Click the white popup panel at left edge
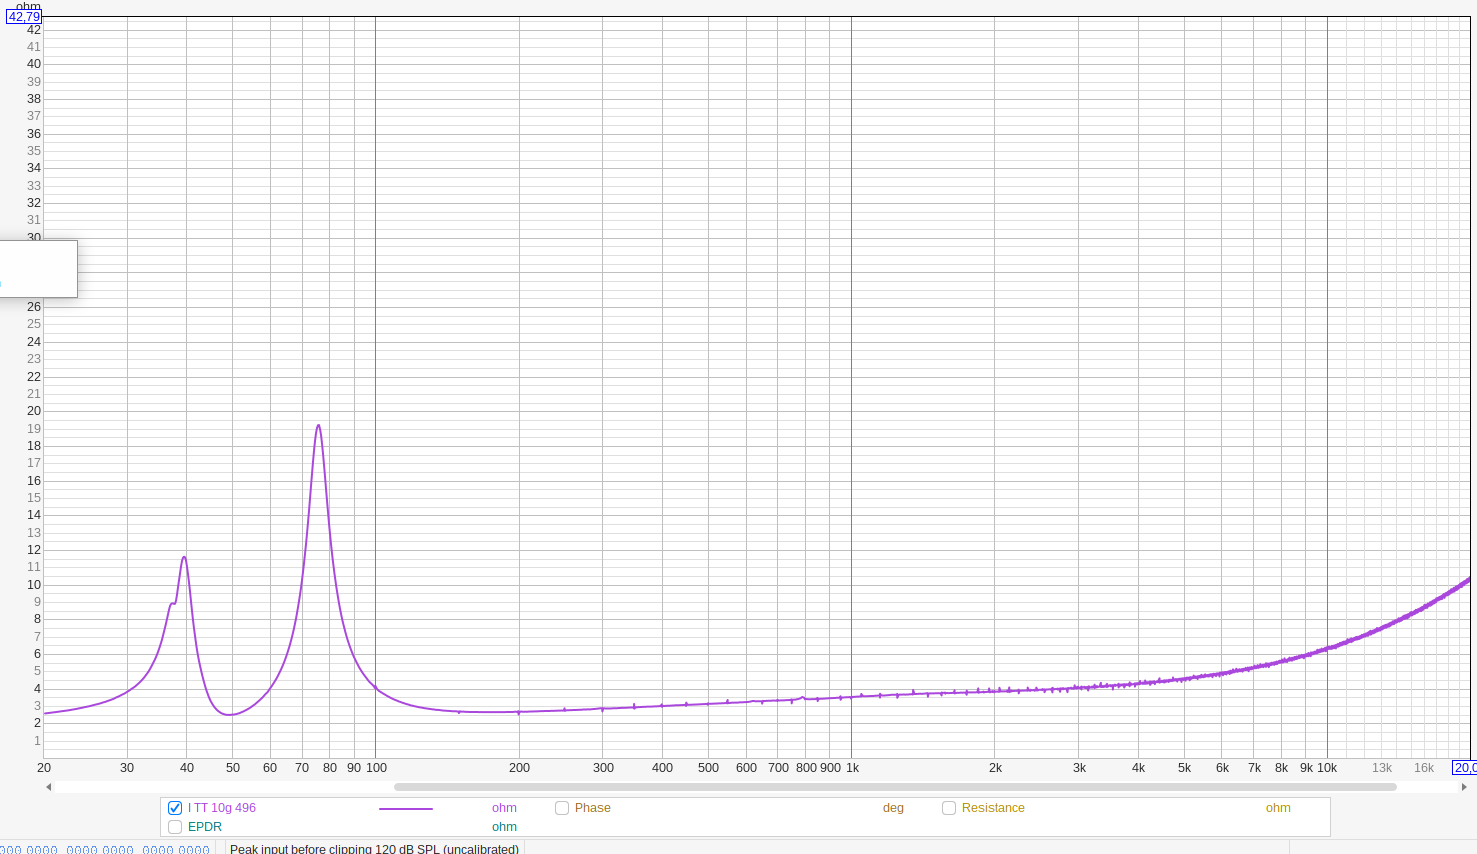 coord(38,268)
